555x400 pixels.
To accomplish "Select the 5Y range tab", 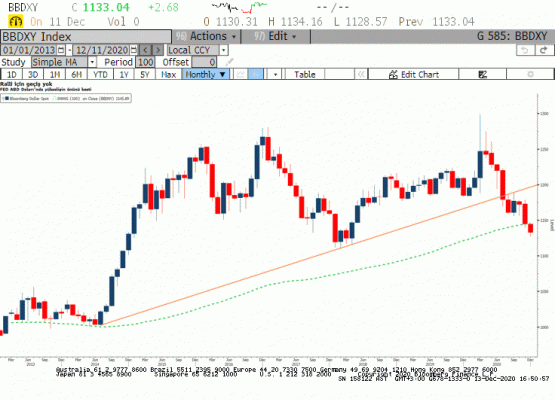I will click(145, 74).
